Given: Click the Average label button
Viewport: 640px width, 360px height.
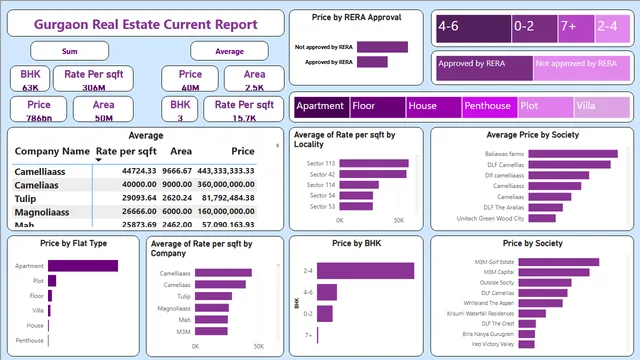Looking at the screenshot, I should (229, 51).
